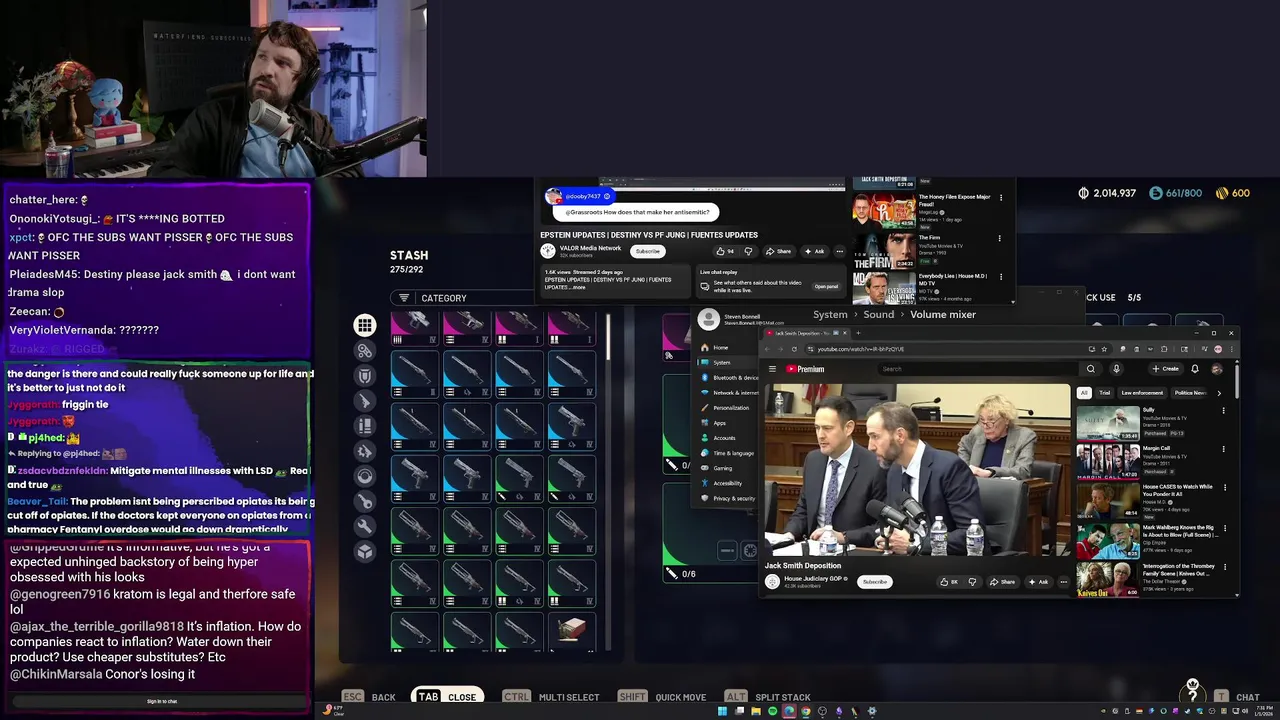Open Gaming in the Windows Settings sidebar

pos(722,468)
